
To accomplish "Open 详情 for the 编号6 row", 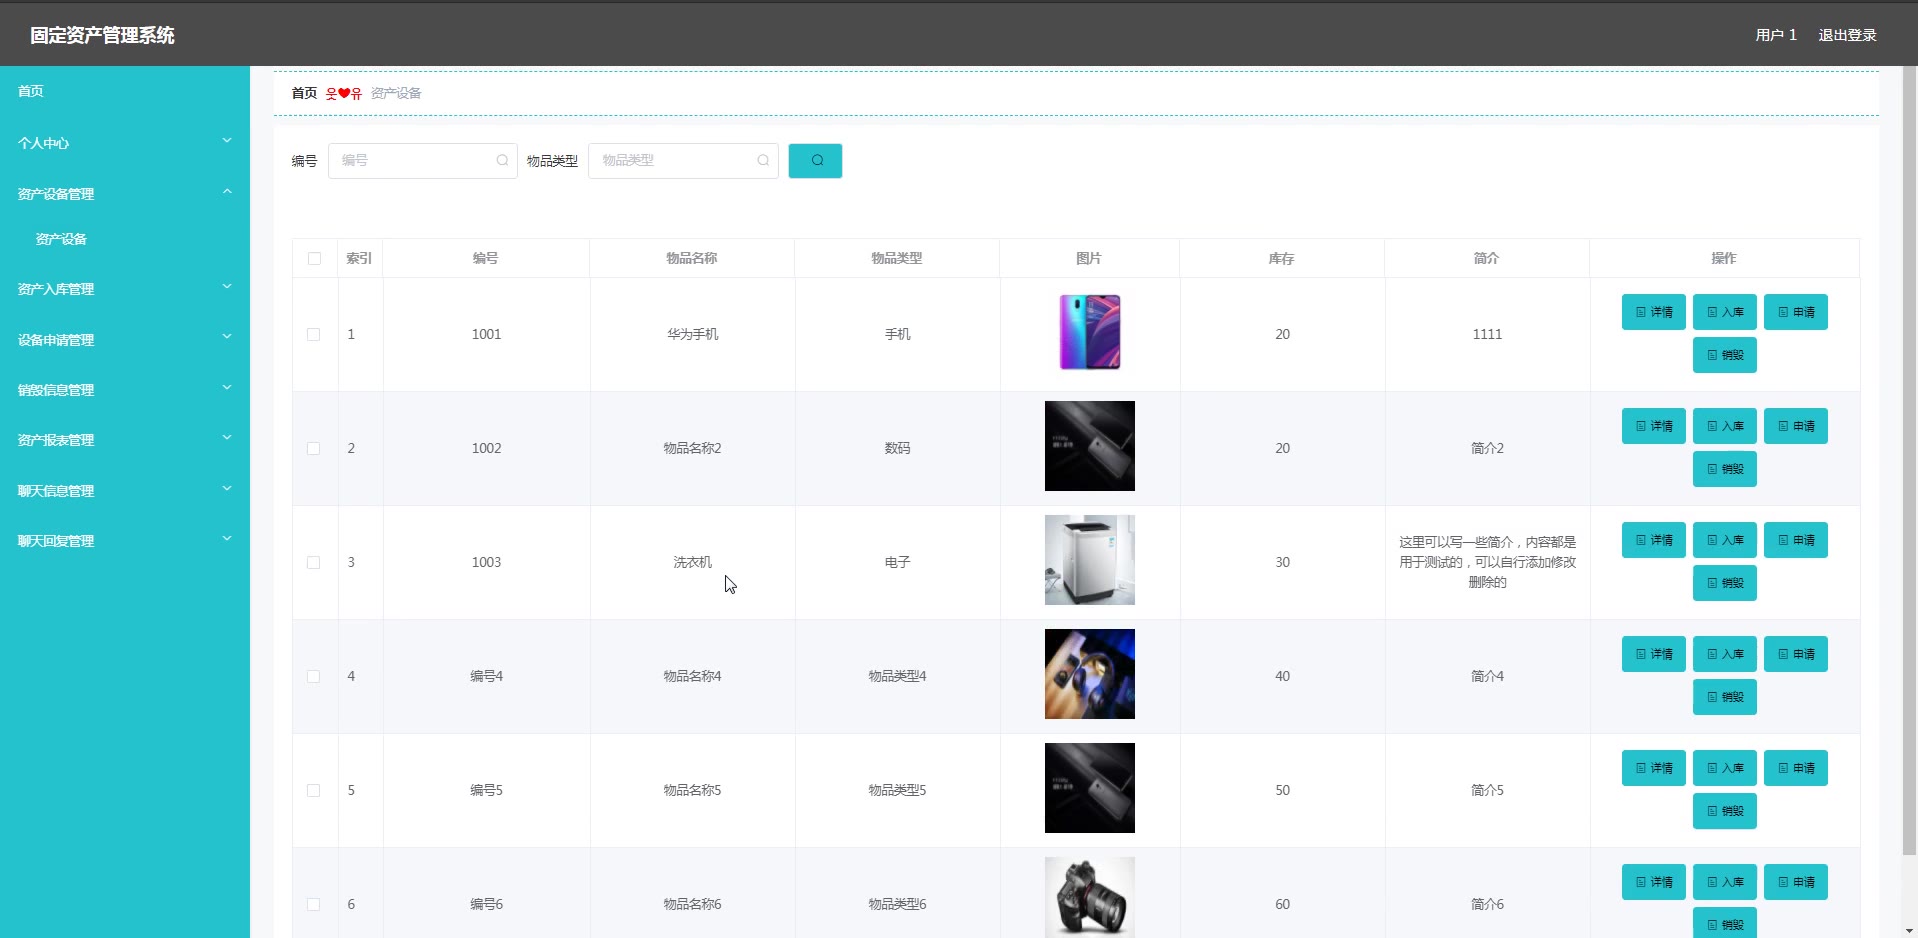I will (x=1654, y=882).
